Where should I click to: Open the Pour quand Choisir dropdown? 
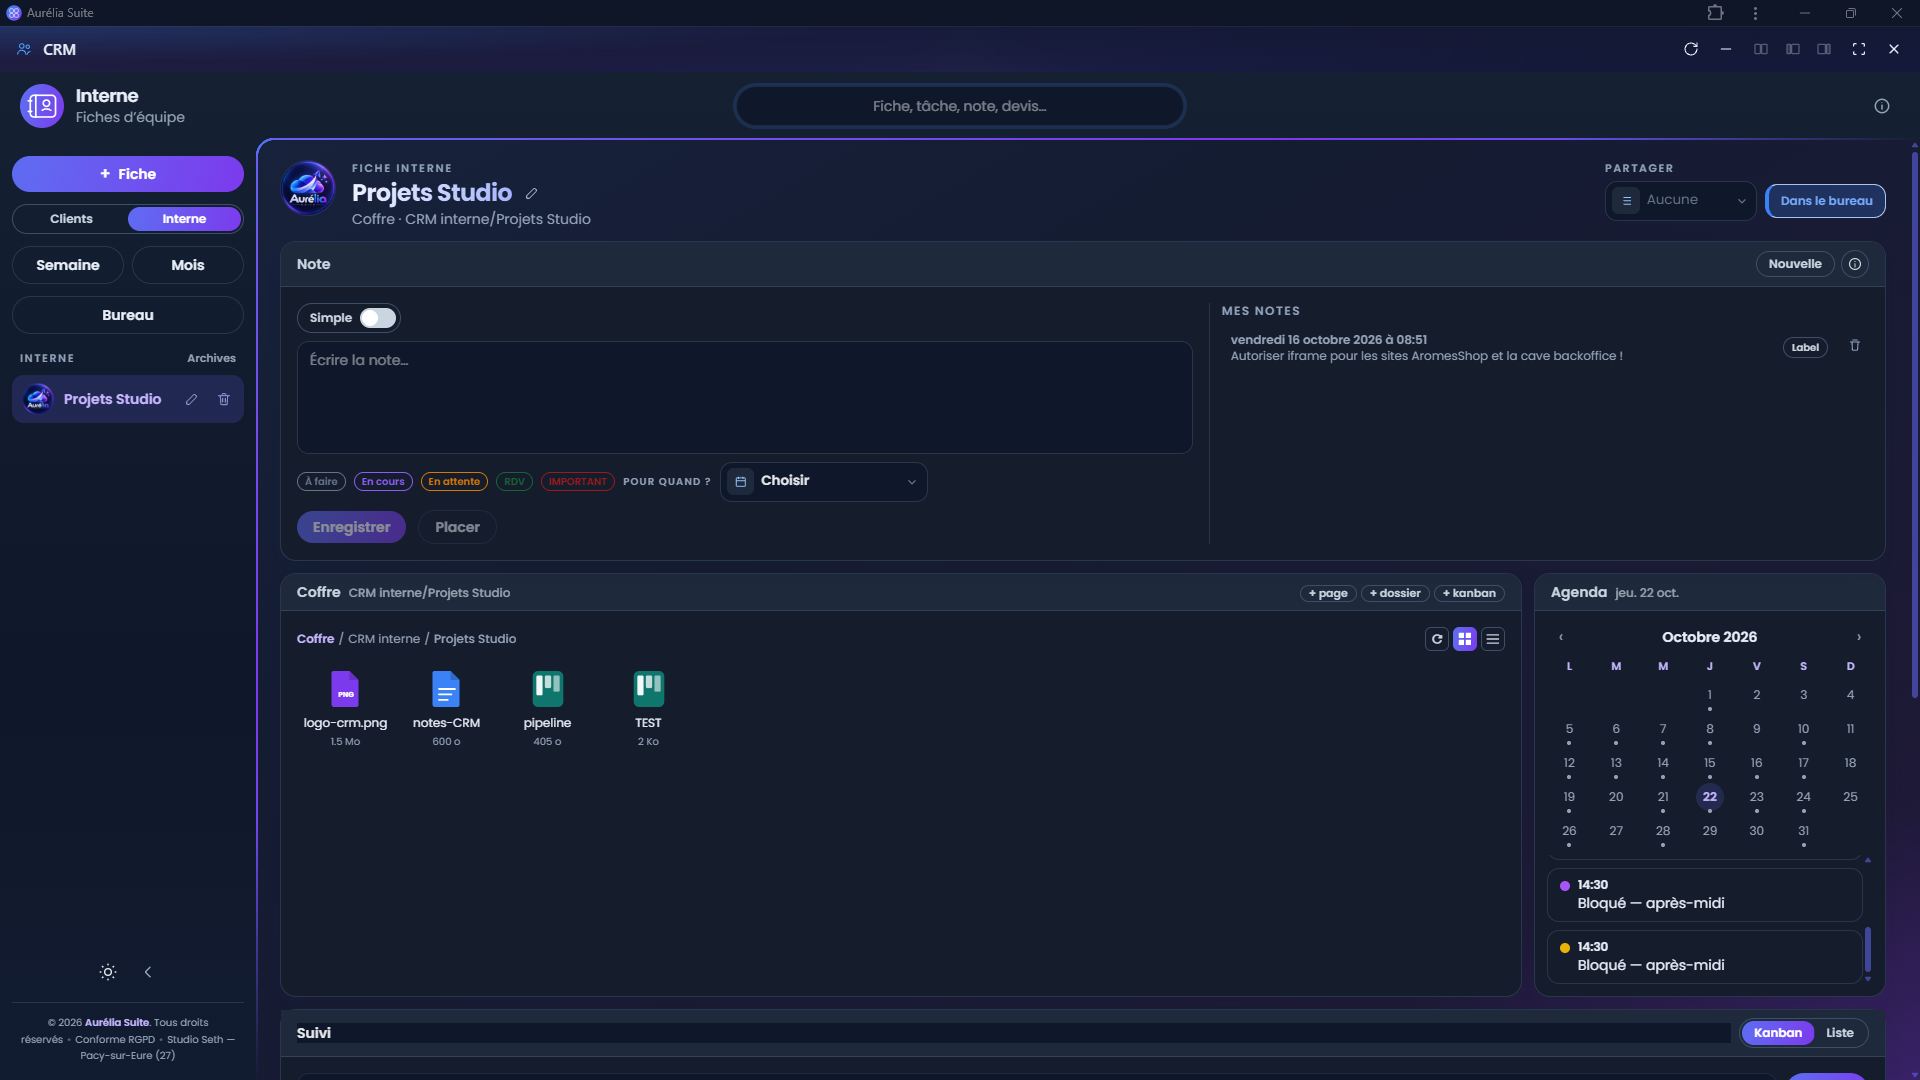point(823,482)
